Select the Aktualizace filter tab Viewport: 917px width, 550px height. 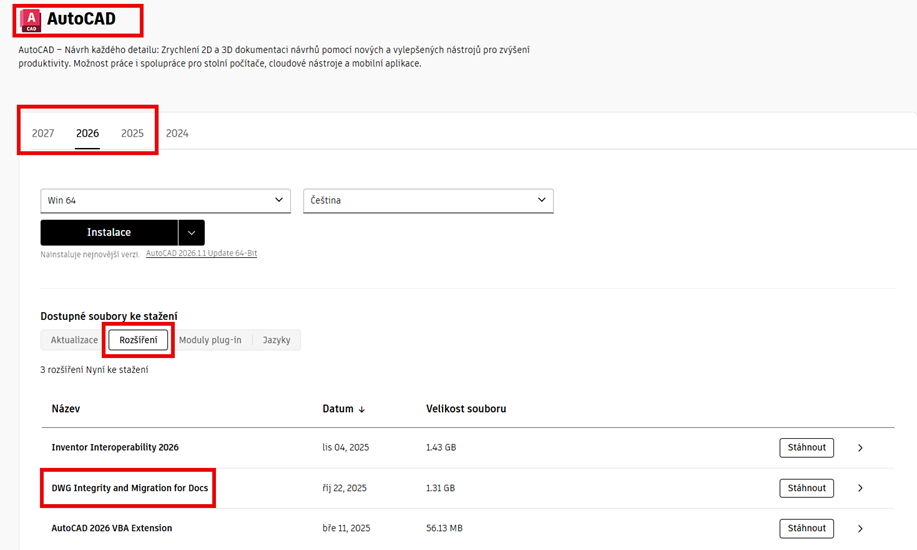[x=74, y=340]
